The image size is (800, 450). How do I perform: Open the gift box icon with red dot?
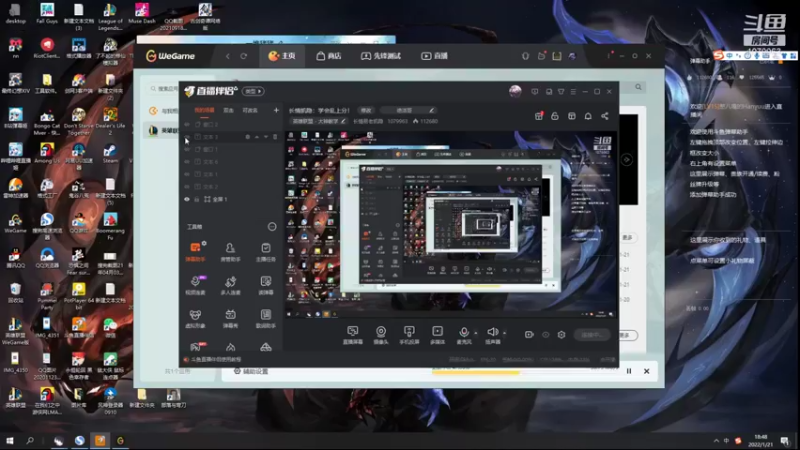click(x=539, y=116)
